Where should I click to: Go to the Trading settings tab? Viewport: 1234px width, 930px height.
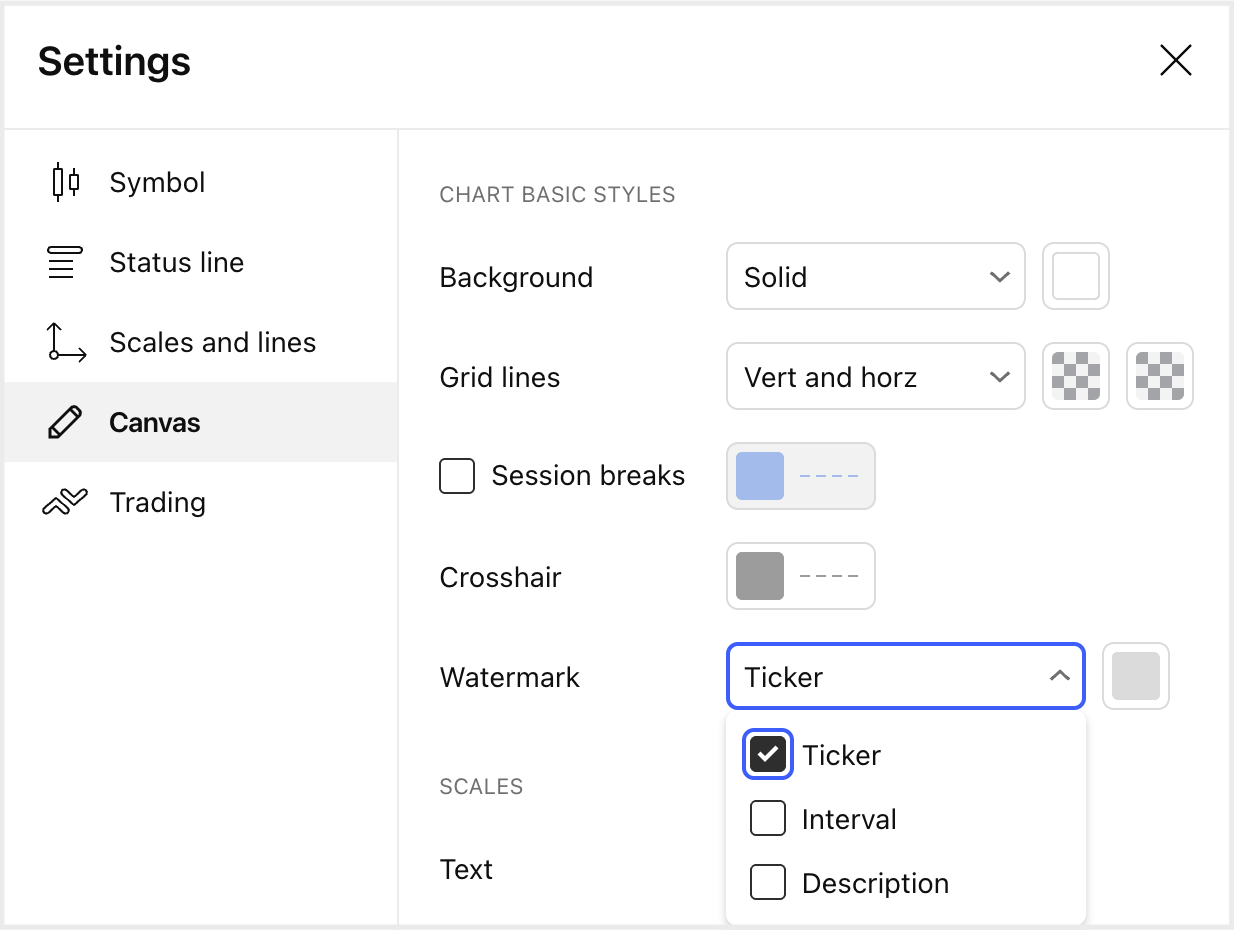coord(157,502)
